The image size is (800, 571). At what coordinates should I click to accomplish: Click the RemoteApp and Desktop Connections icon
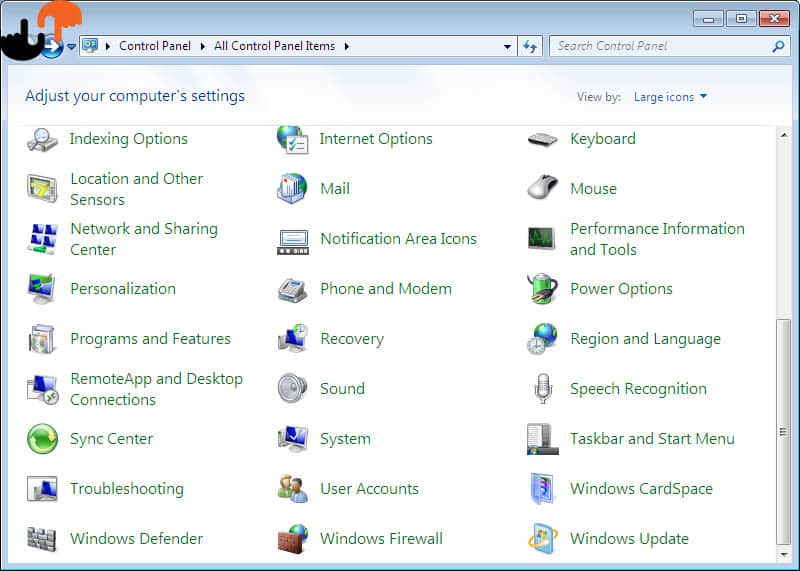[43, 389]
